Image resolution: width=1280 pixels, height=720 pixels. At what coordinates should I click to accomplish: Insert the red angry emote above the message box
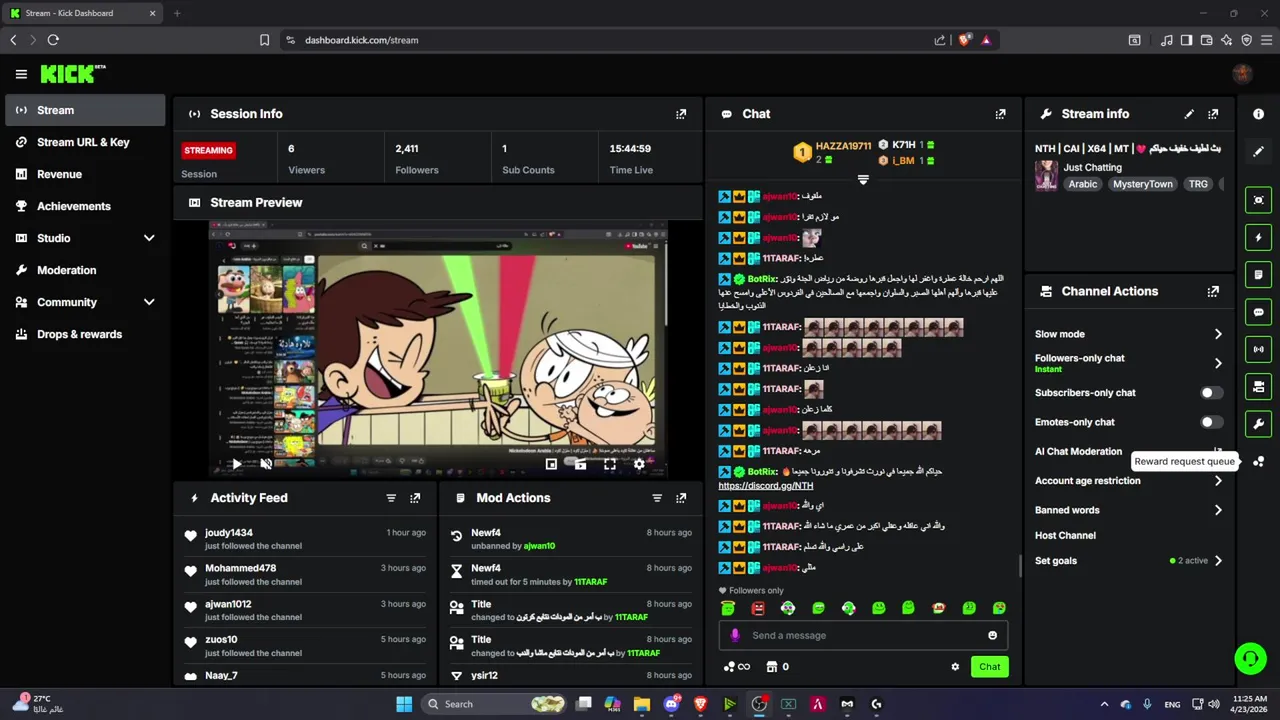pyautogui.click(x=758, y=608)
